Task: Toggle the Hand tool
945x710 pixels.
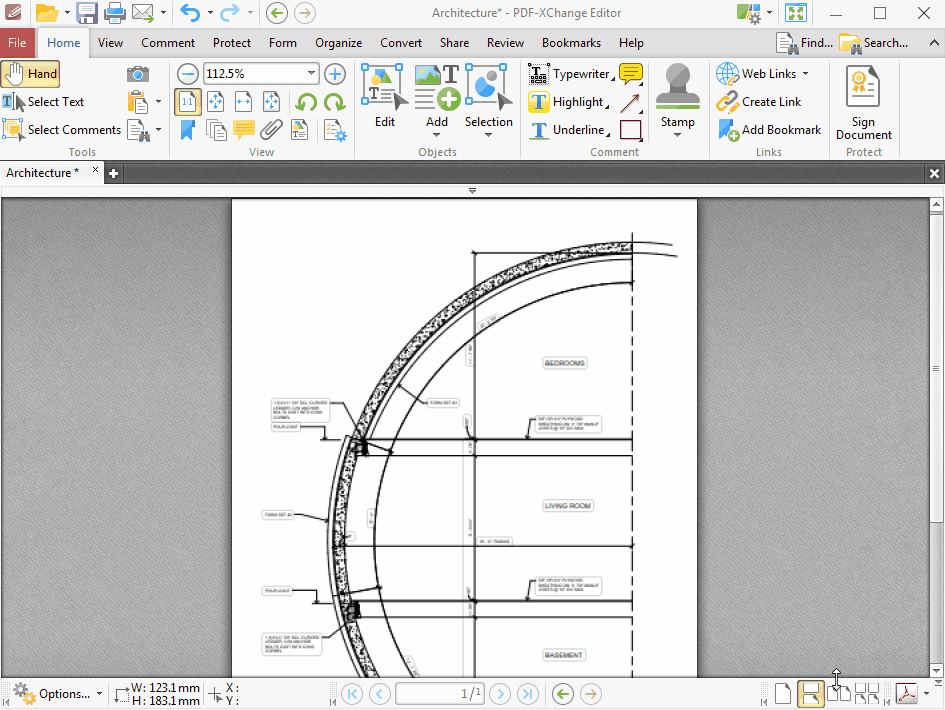Action: [31, 74]
